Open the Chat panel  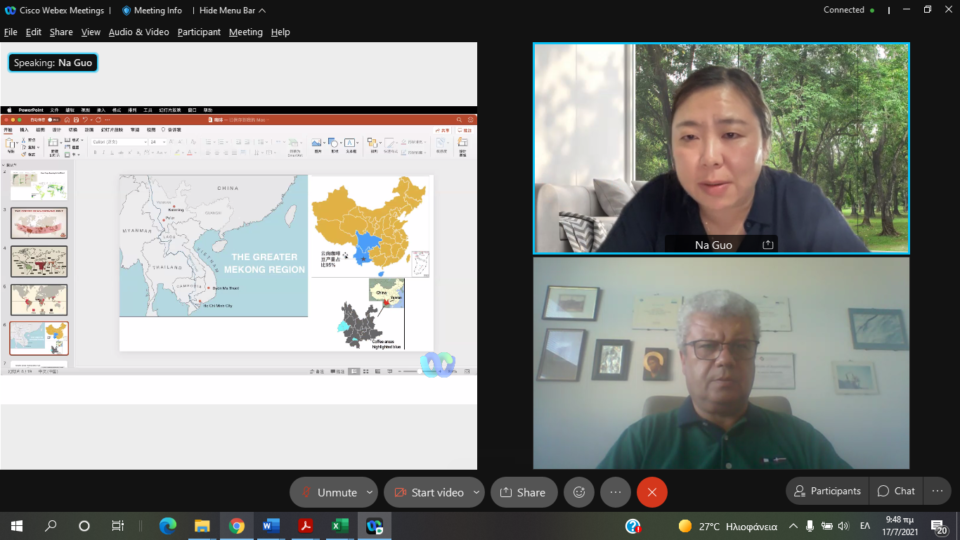[895, 491]
